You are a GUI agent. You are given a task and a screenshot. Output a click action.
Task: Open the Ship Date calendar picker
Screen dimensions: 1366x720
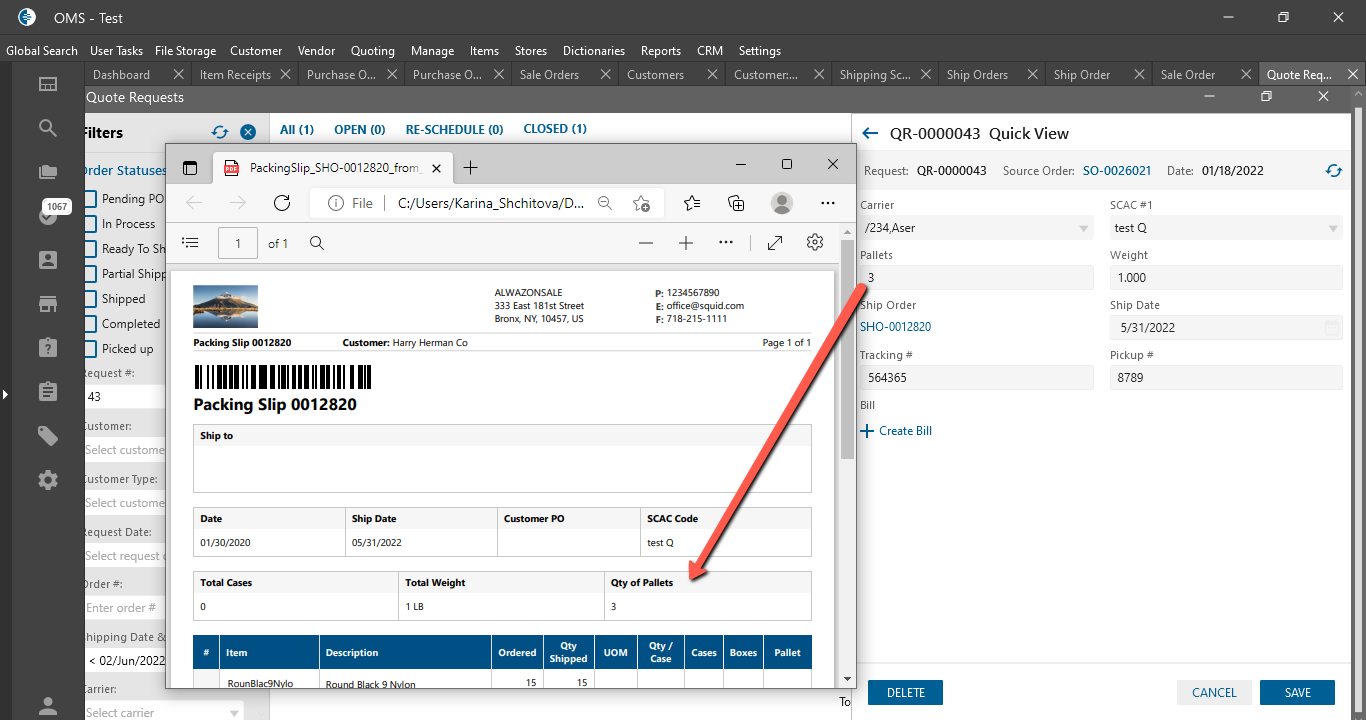click(1331, 328)
